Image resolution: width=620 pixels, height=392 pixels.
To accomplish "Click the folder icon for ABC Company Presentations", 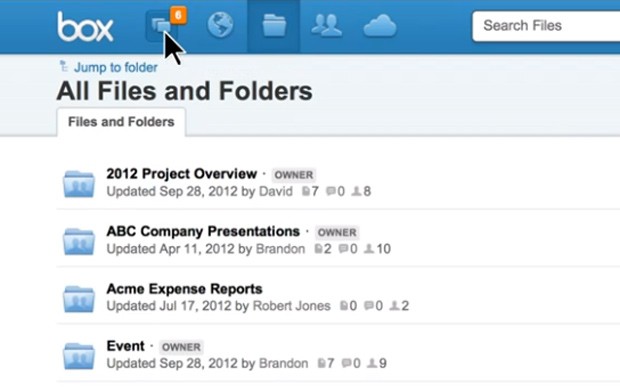I will tap(79, 241).
